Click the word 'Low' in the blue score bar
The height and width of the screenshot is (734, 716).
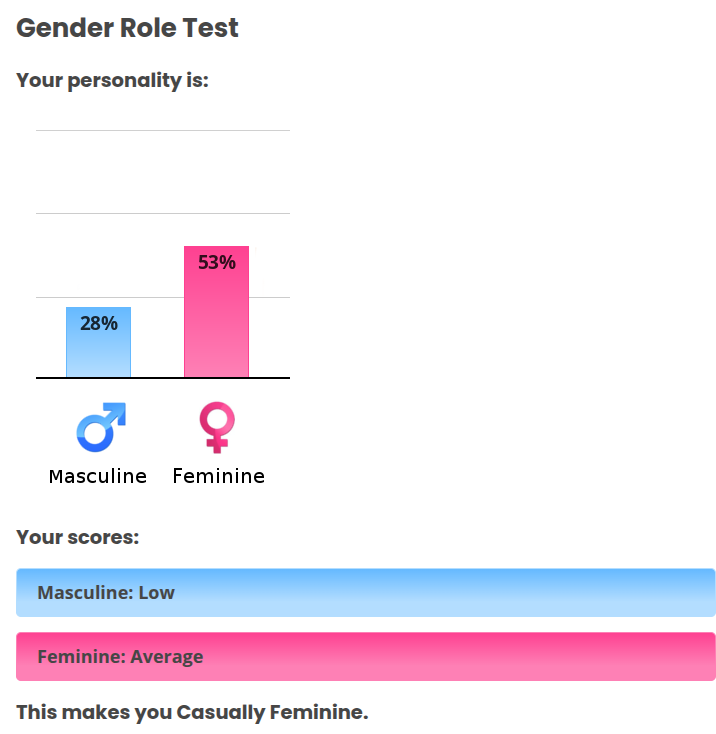156,592
